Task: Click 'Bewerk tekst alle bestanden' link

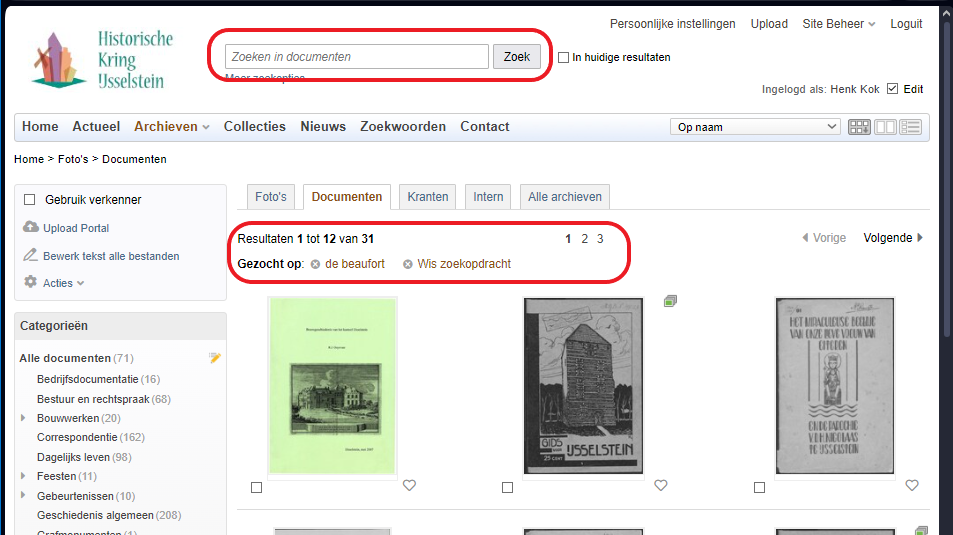Action: (111, 256)
